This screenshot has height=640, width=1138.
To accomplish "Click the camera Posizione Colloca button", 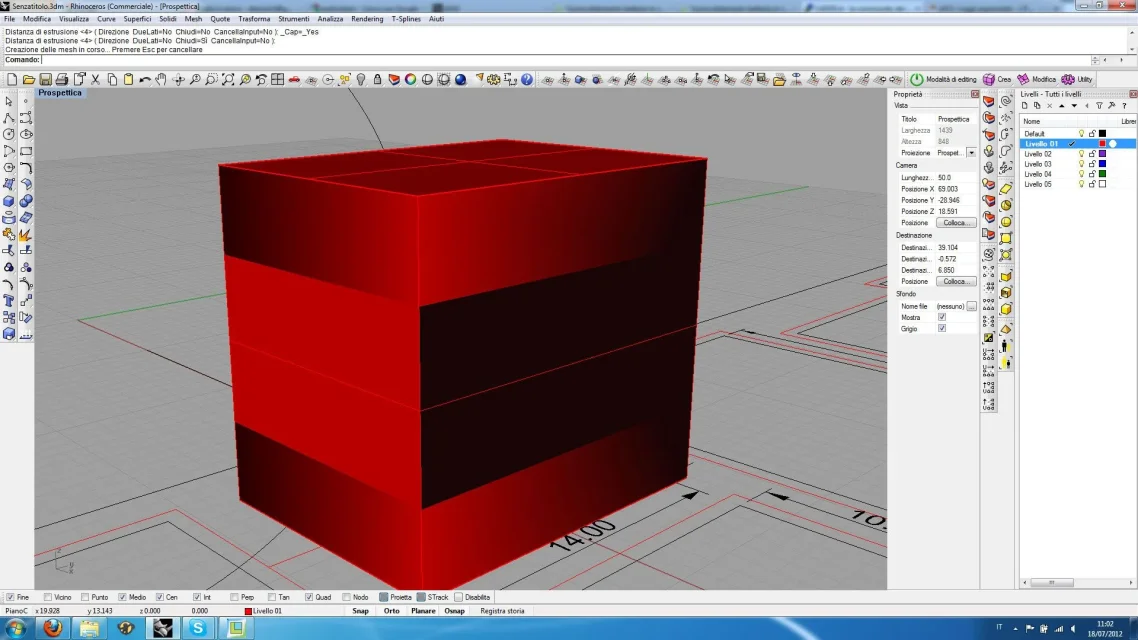I will pyautogui.click(x=955, y=223).
